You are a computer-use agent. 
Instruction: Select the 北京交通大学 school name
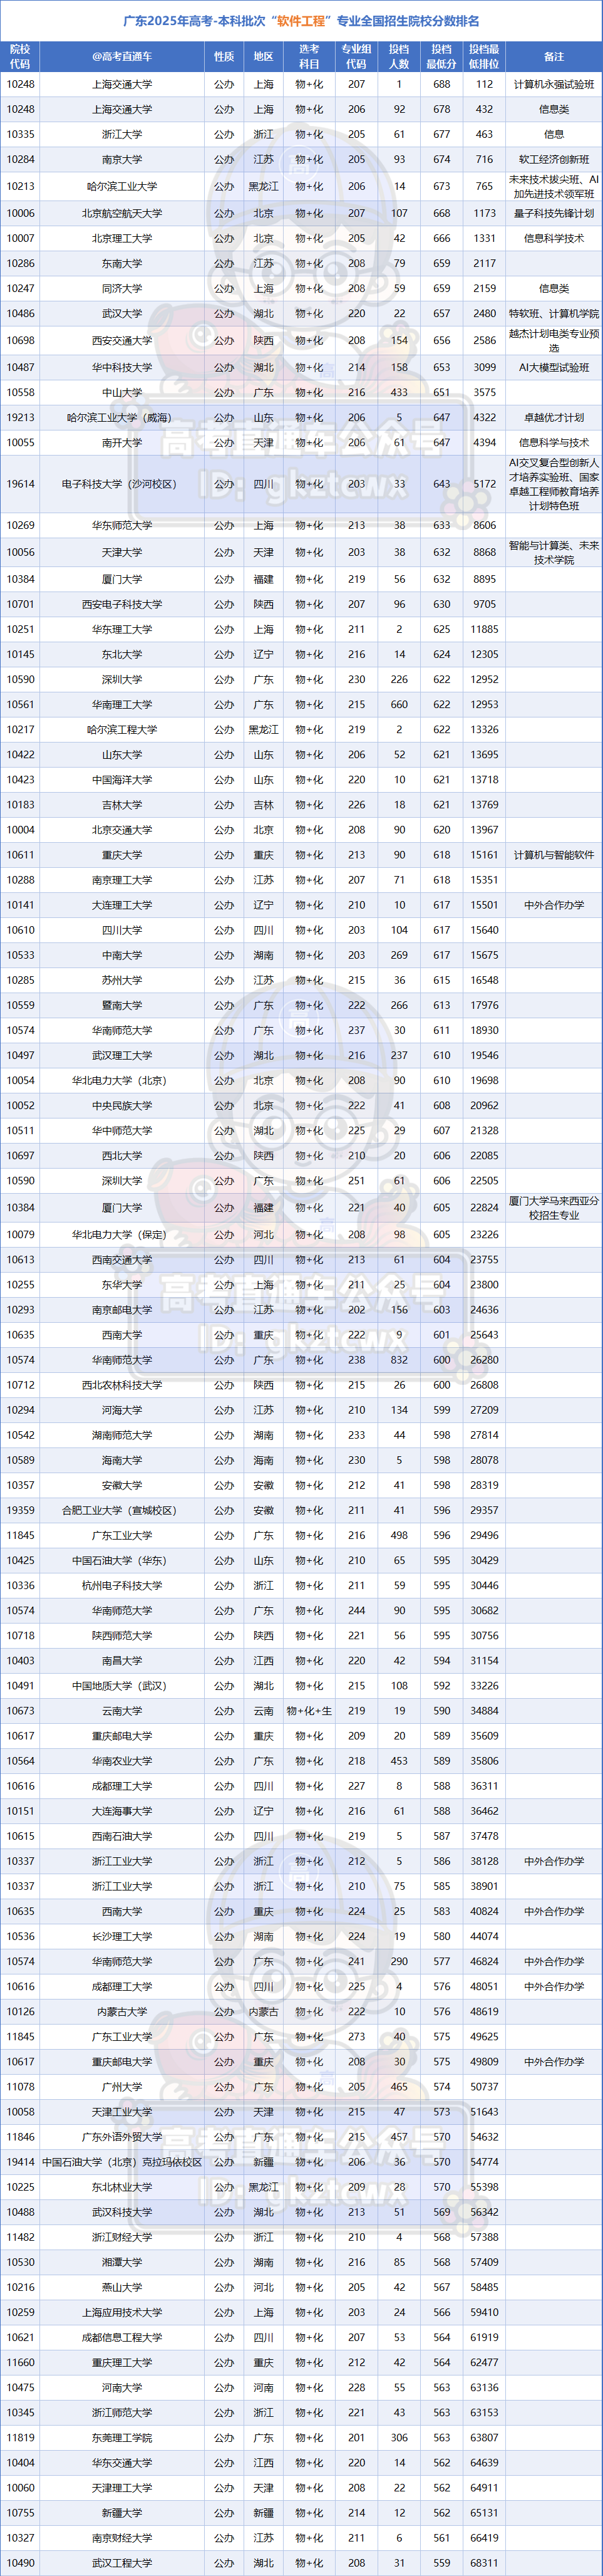coord(122,829)
